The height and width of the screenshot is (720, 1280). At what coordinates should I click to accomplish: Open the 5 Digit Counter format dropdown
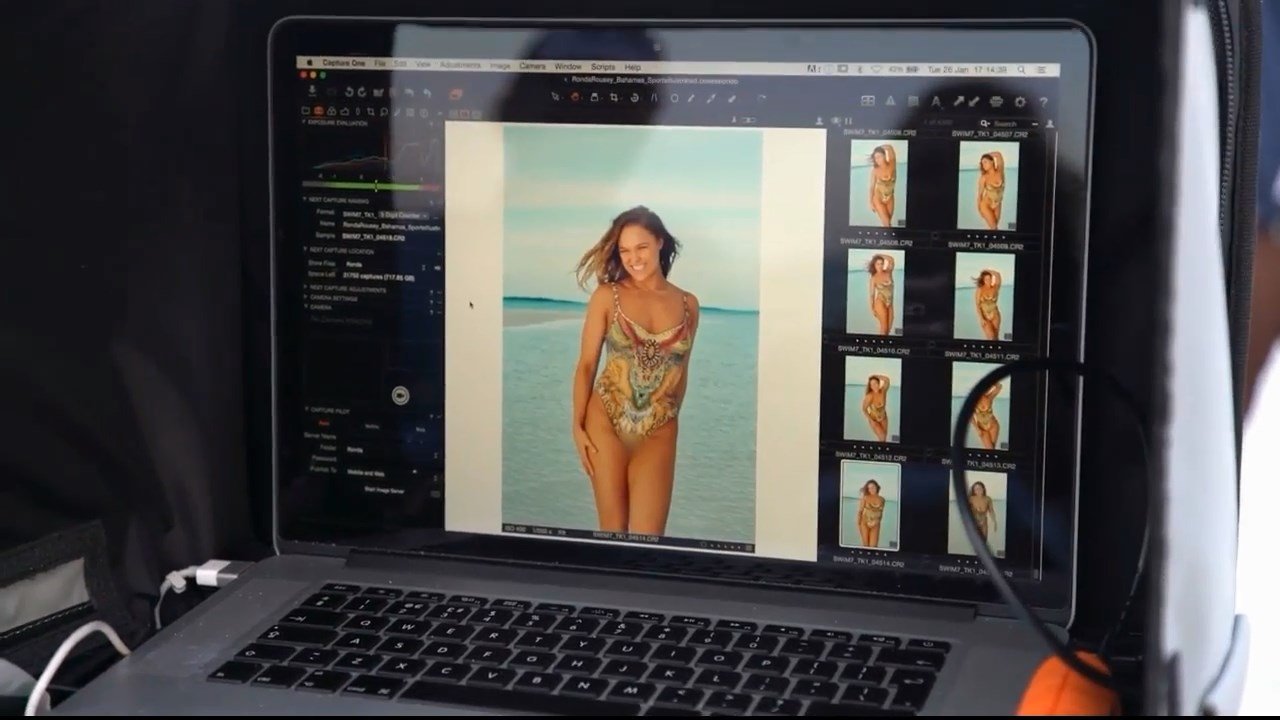[400, 214]
